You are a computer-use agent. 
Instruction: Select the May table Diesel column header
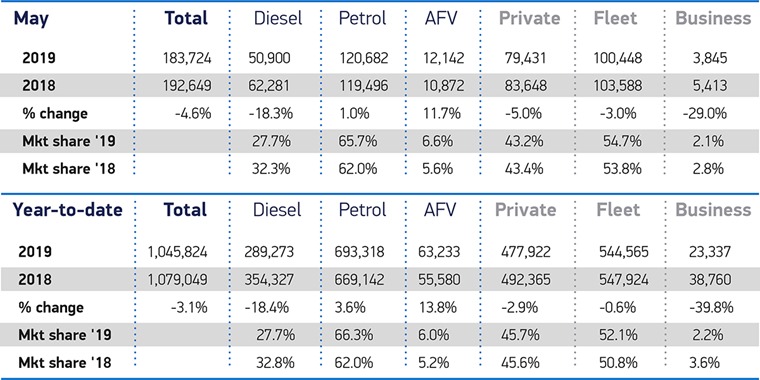[278, 18]
